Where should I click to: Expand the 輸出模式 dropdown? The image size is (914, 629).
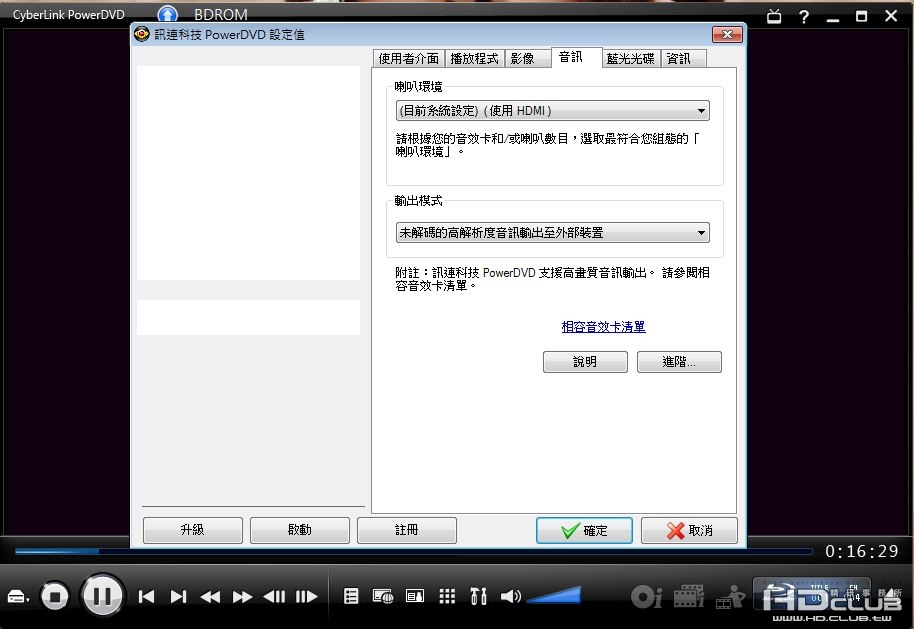(553, 233)
